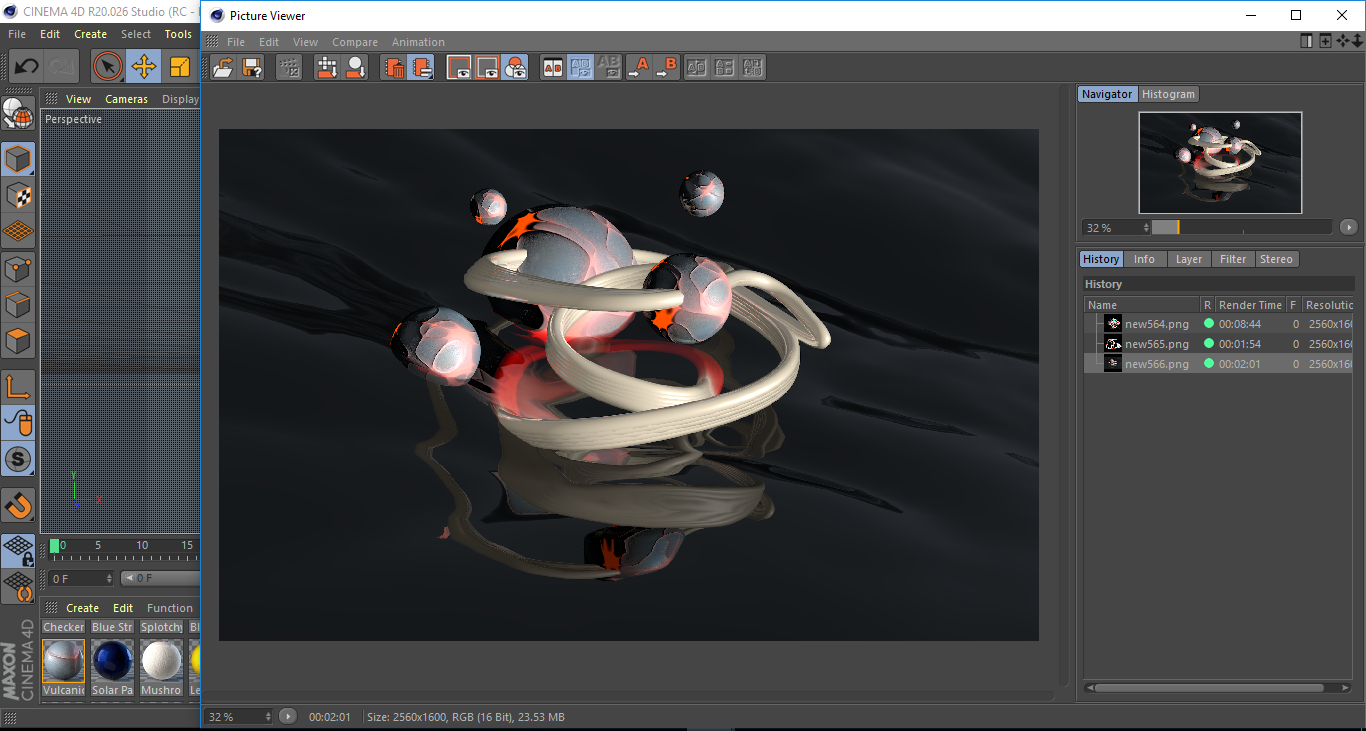Click the Tweak mouse icon
This screenshot has height=731, width=1366.
pyautogui.click(x=18, y=422)
